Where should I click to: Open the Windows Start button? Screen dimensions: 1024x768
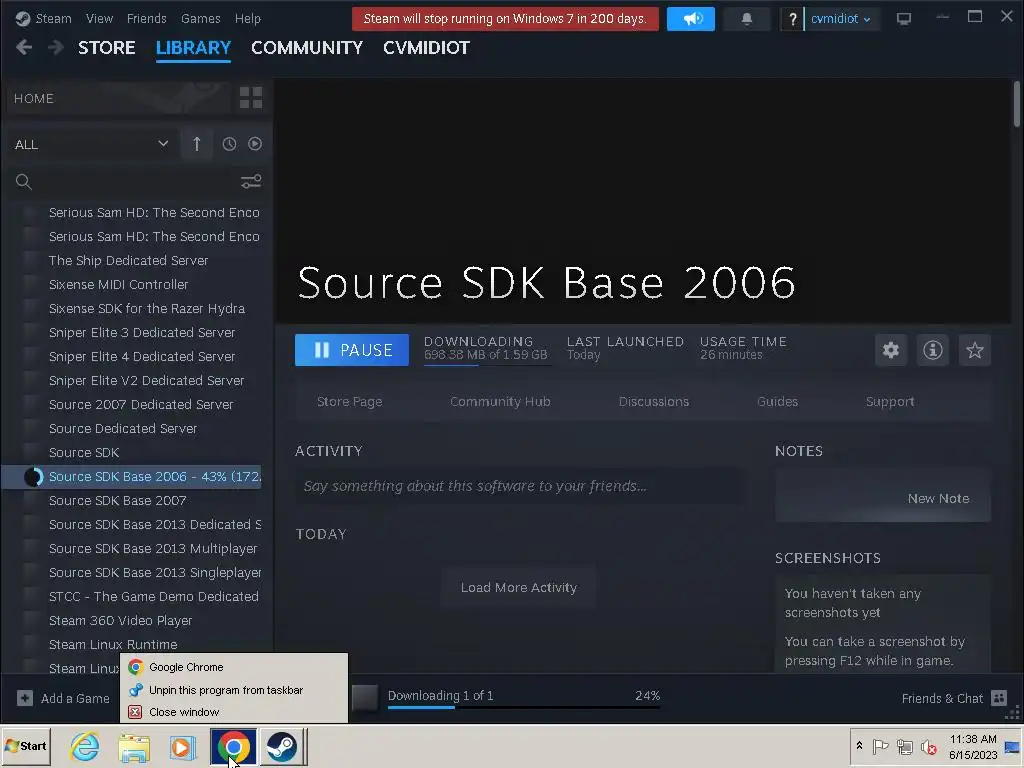click(26, 746)
